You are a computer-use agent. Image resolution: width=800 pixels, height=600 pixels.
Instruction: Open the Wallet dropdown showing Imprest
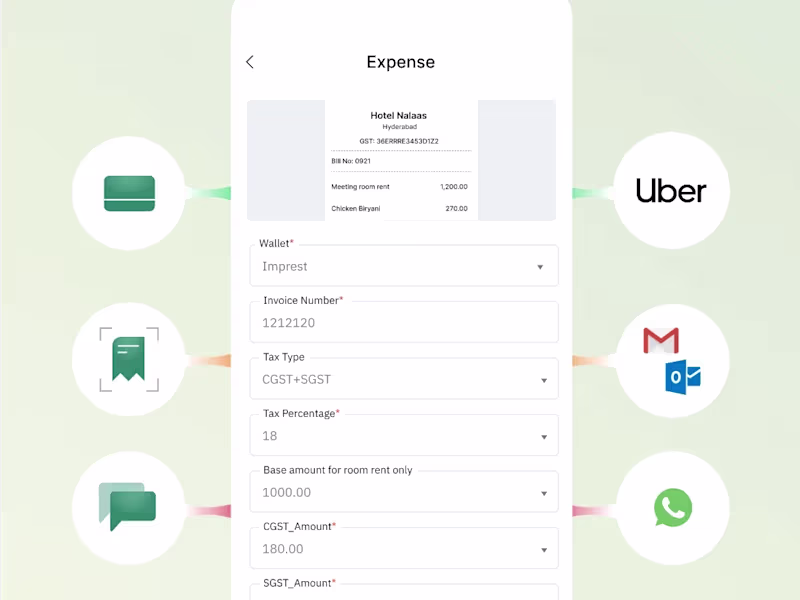click(404, 266)
